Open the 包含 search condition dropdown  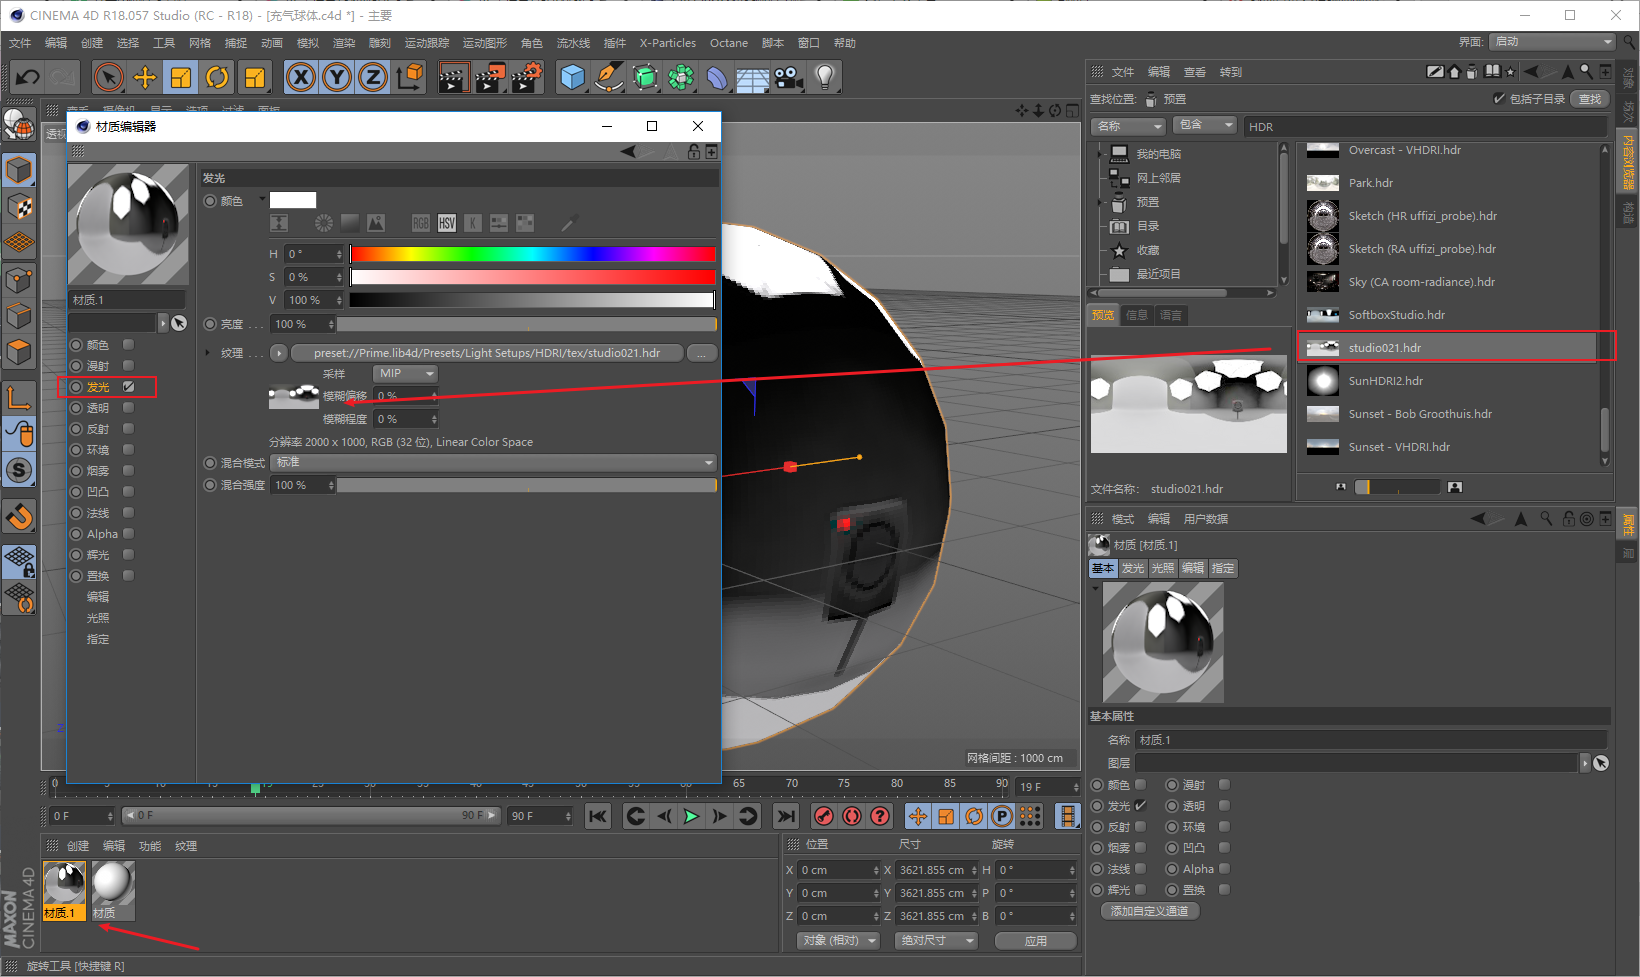1206,125
